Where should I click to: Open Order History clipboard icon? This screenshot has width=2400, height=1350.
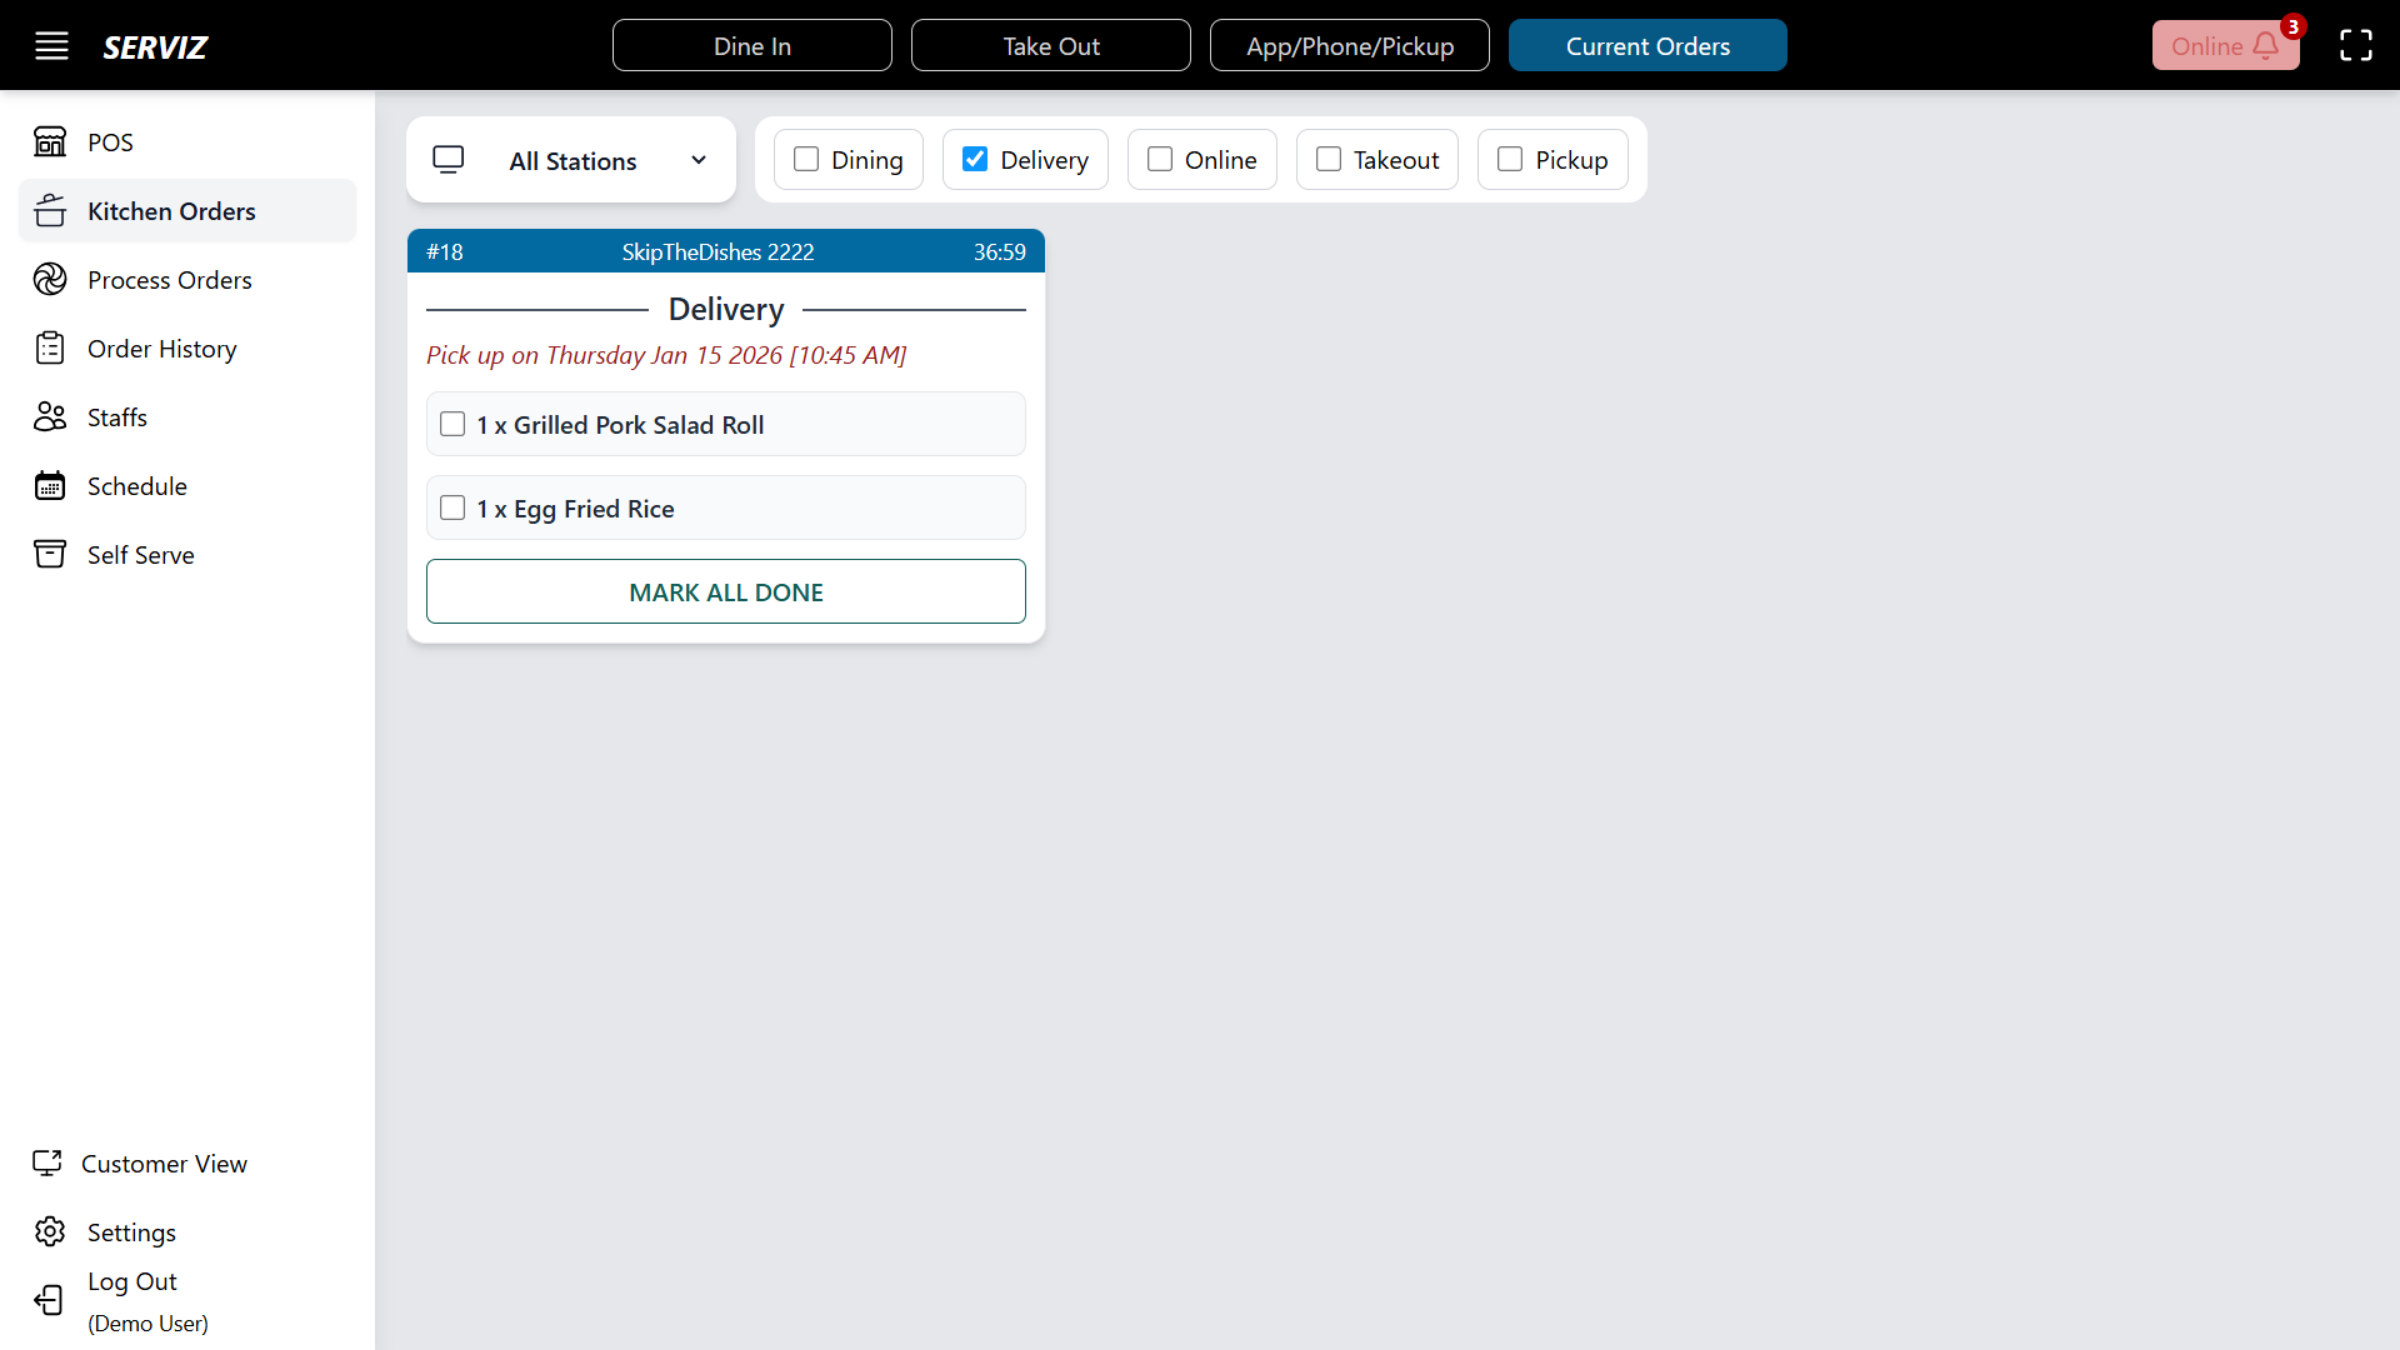click(x=50, y=349)
